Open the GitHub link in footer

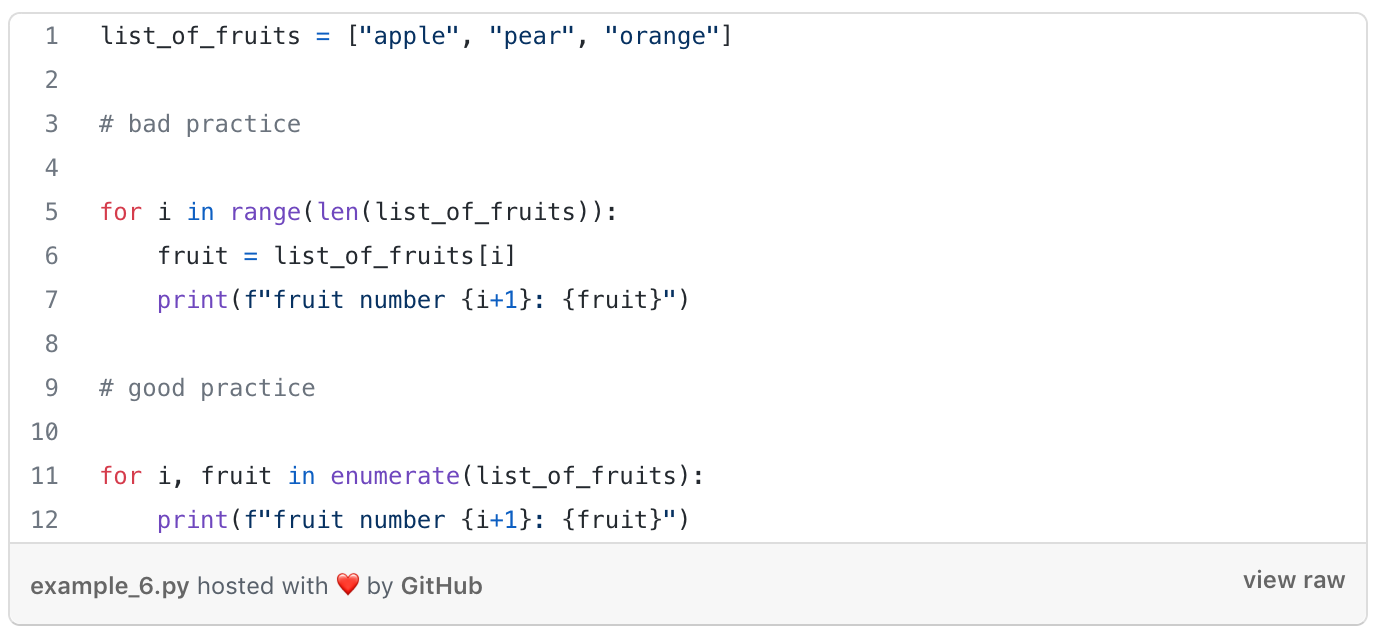[441, 586]
